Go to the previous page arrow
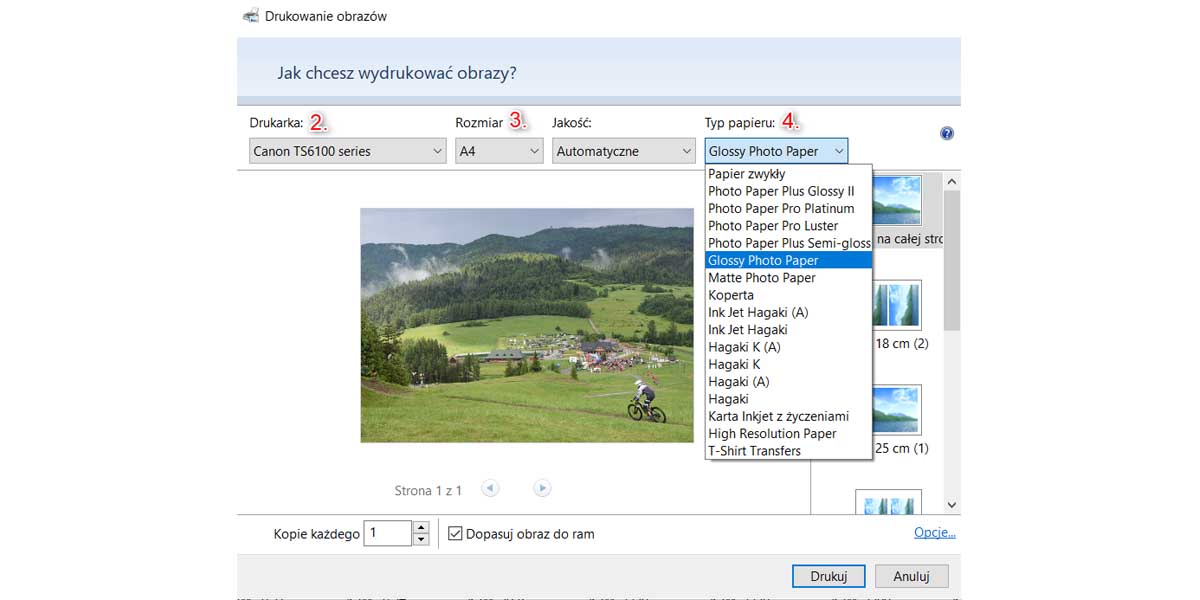Screen dimensions: 1200x600 490,488
